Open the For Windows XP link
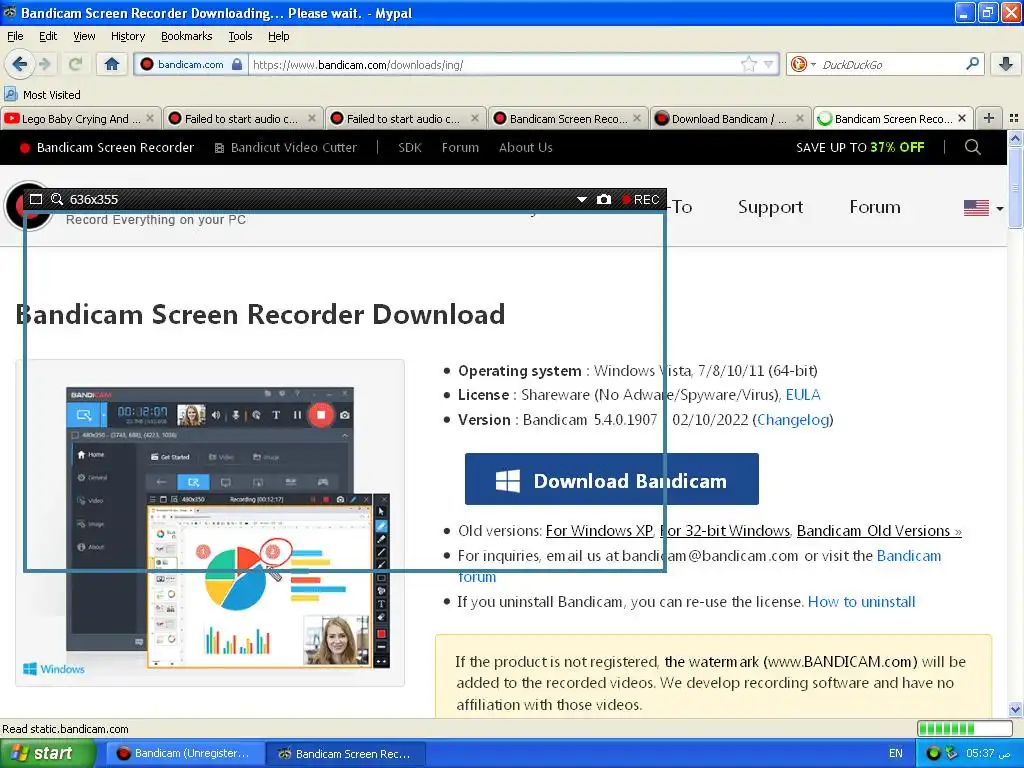 click(x=599, y=531)
